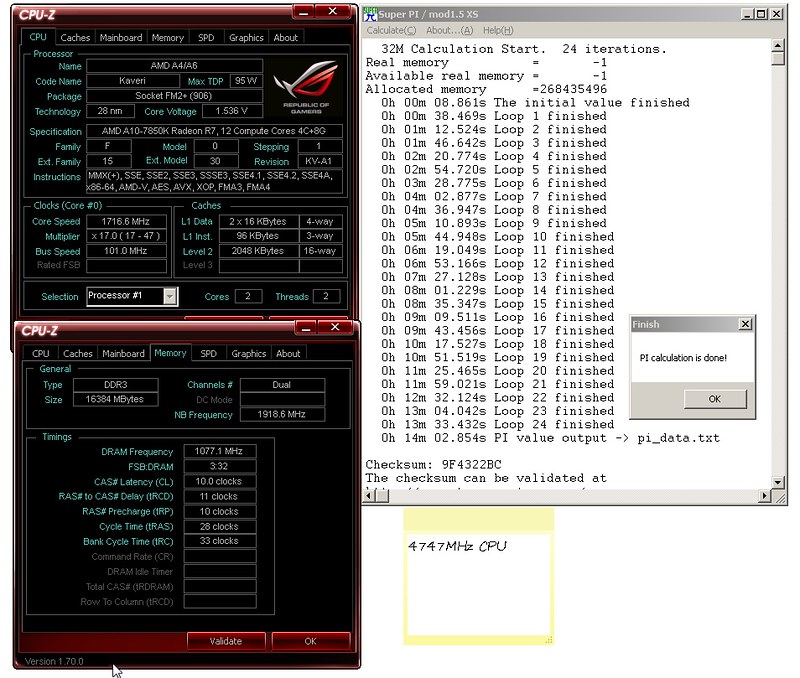Open the Help menu in Super PI
Viewport: 800px width, 678px height.
pos(498,30)
